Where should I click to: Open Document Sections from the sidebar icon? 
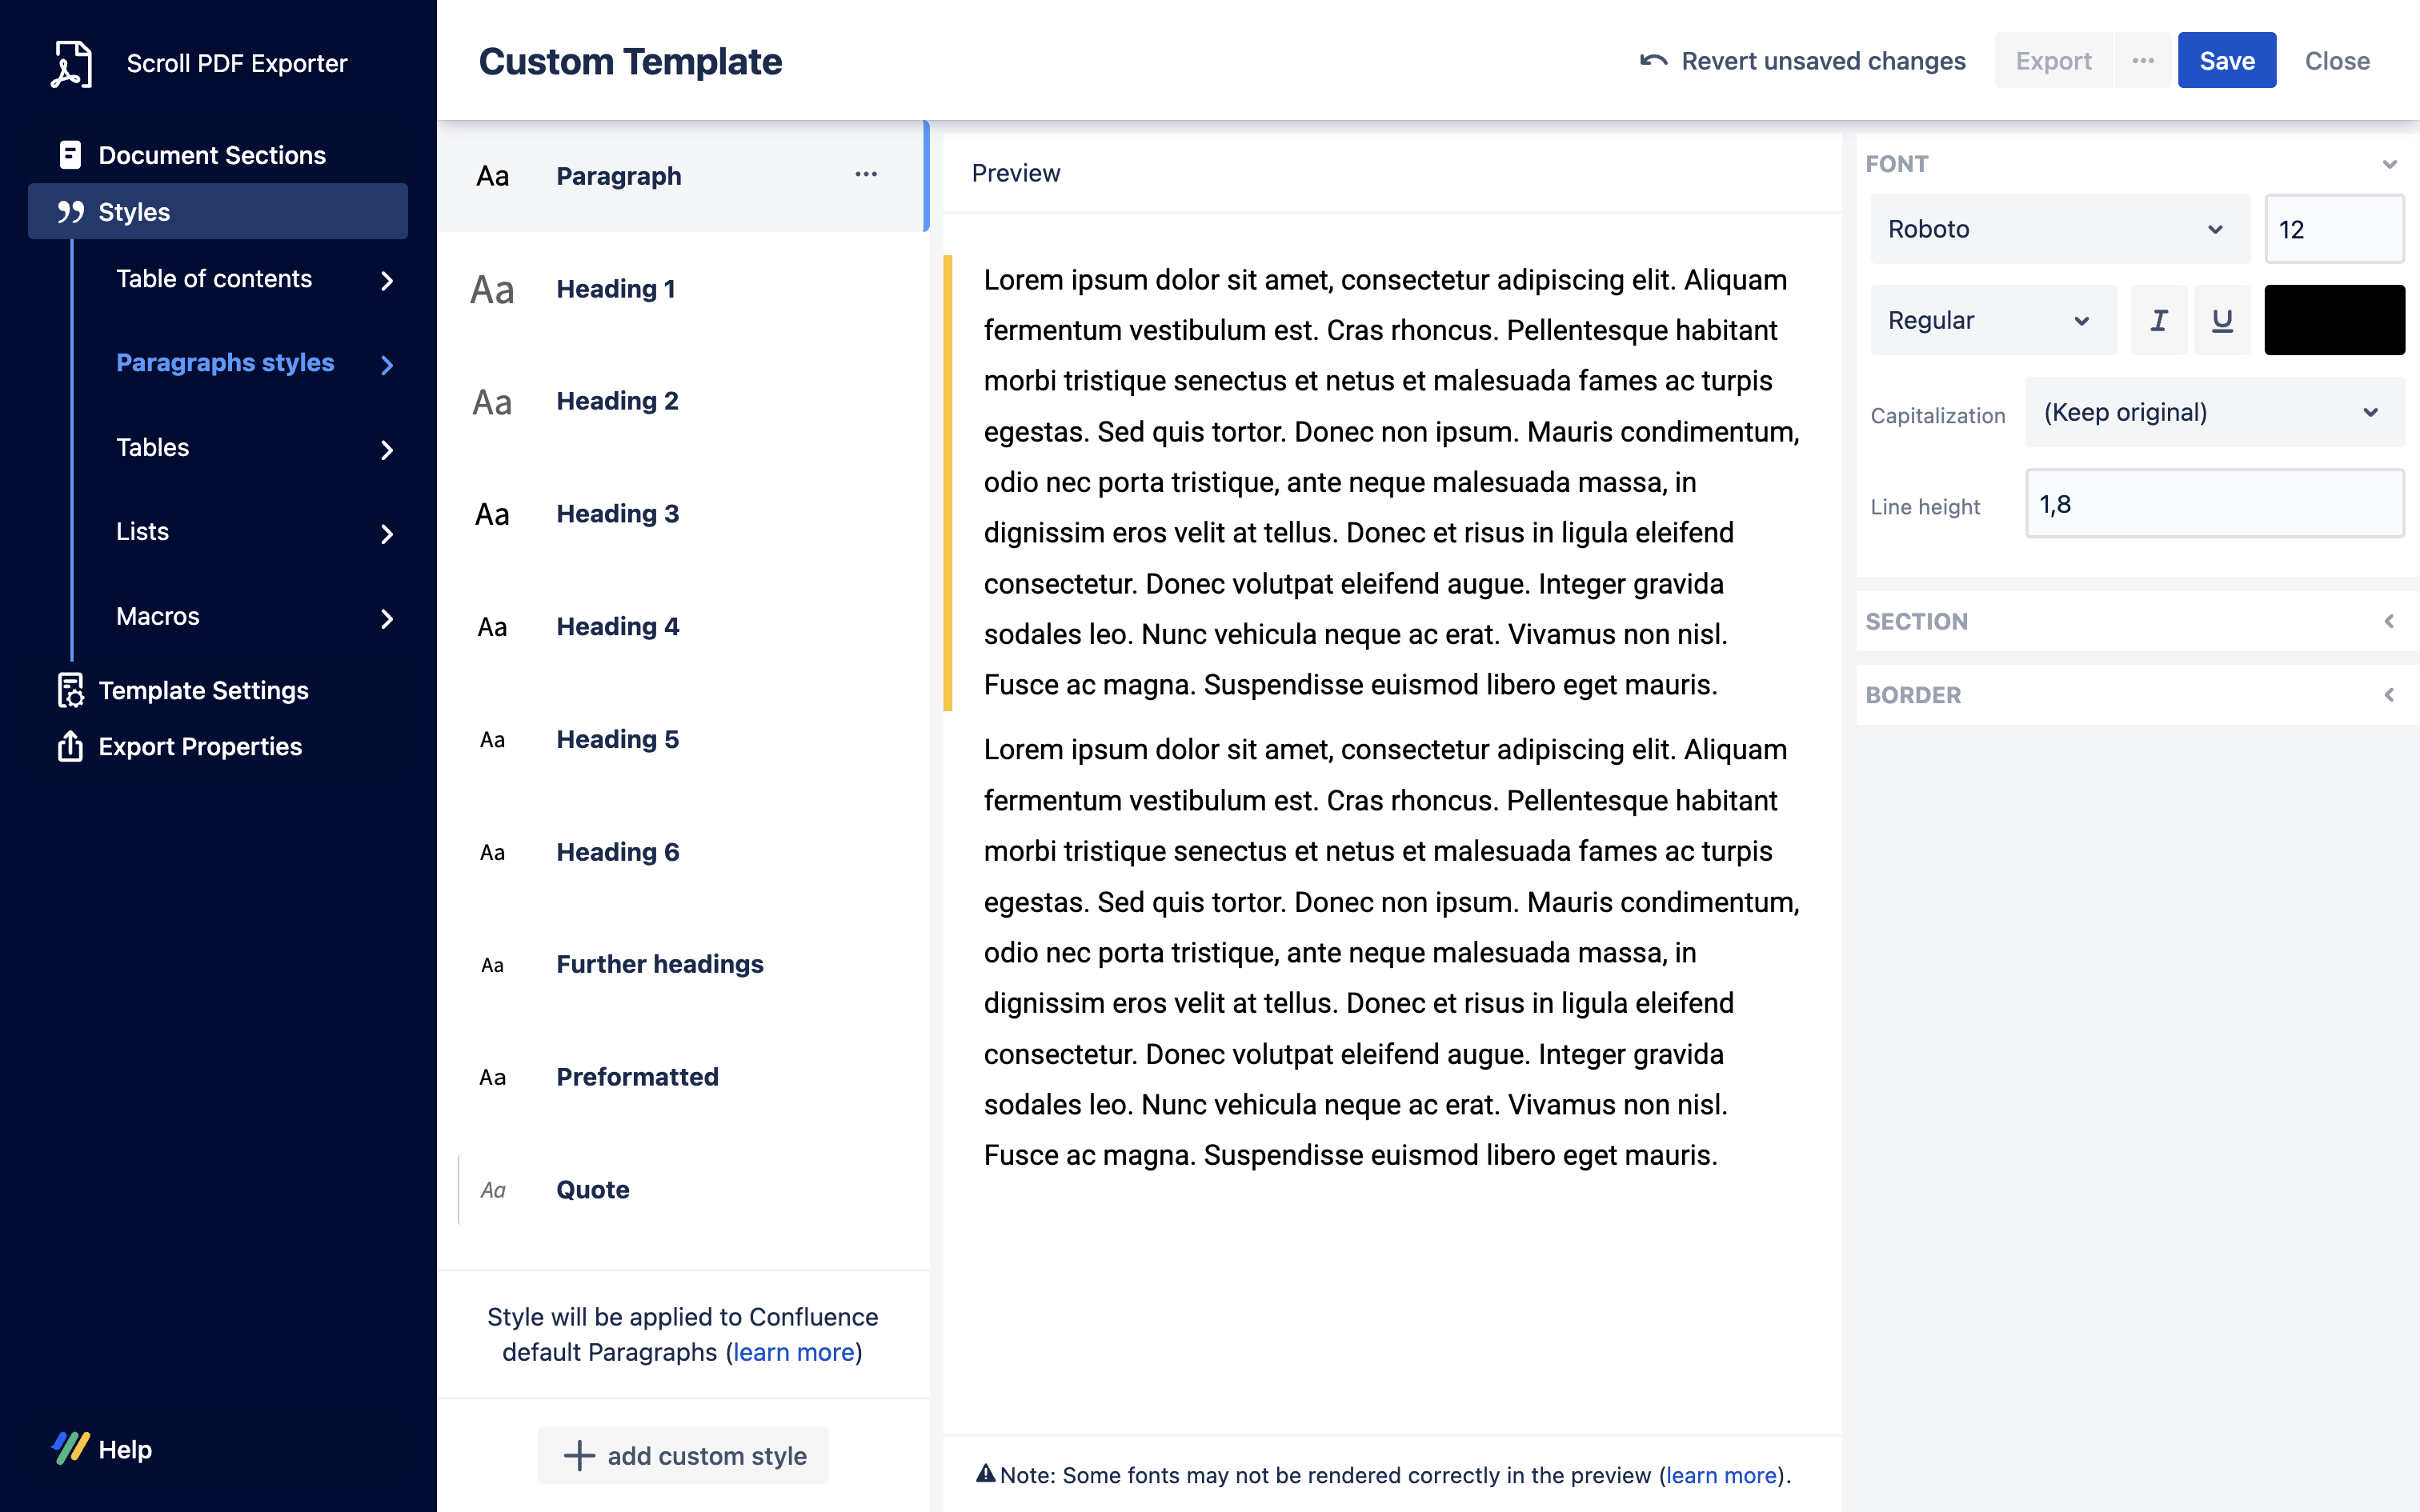(70, 155)
